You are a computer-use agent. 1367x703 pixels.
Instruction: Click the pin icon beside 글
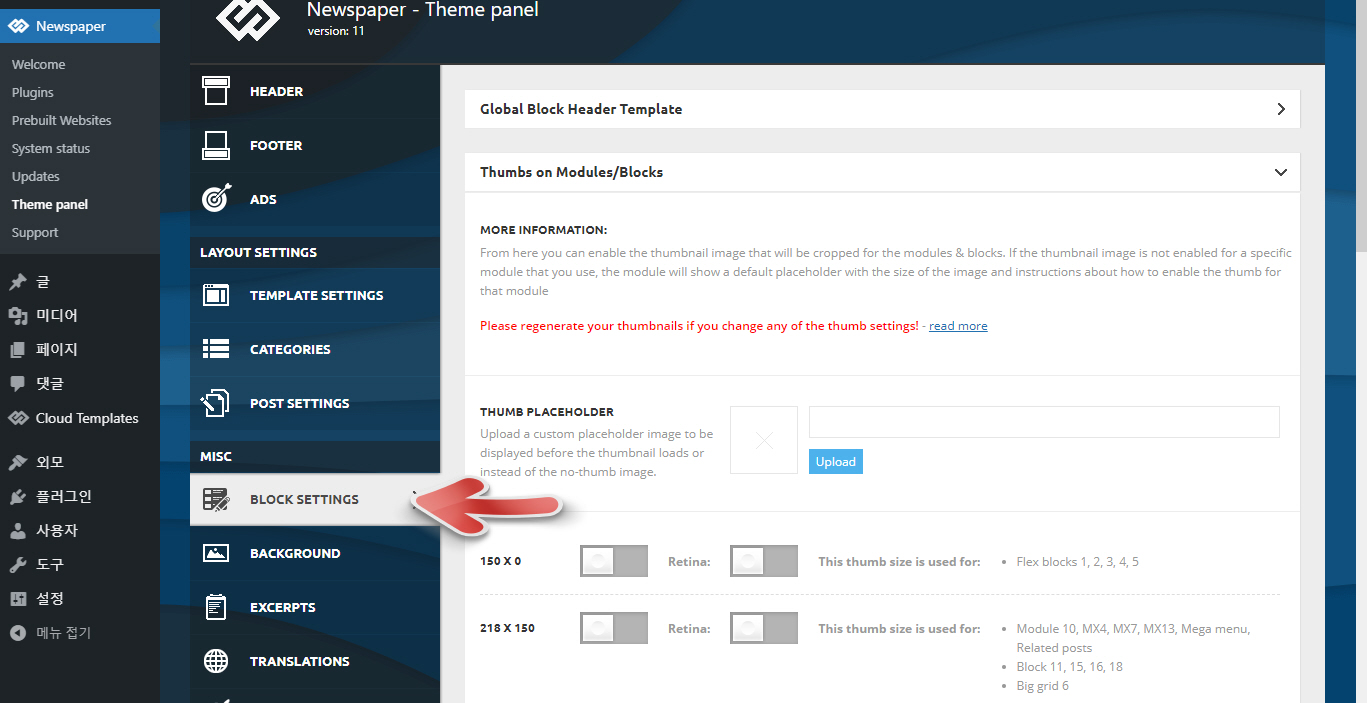18,282
